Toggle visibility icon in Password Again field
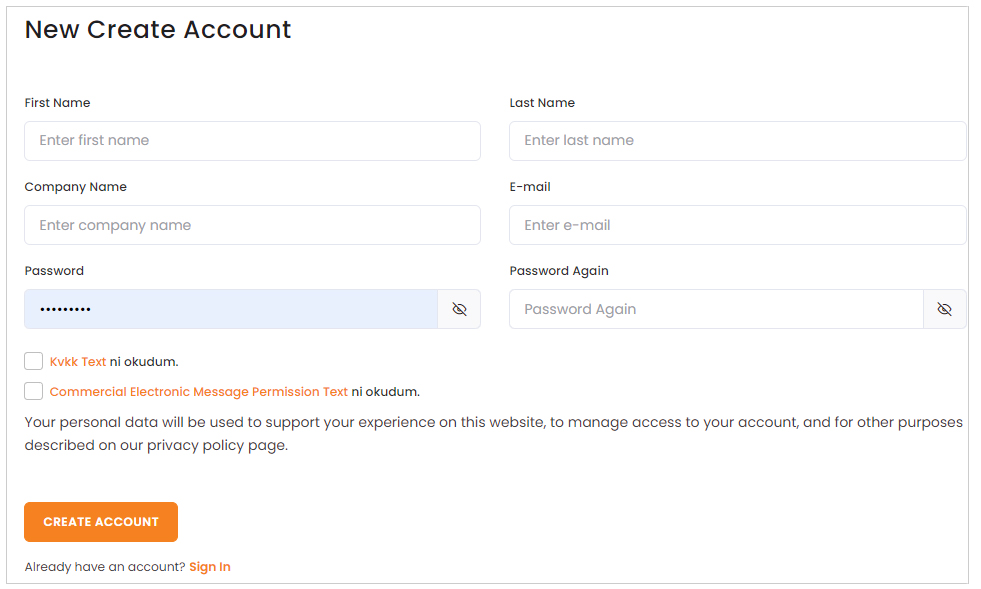The width and height of the screenshot is (981, 589). [x=944, y=310]
